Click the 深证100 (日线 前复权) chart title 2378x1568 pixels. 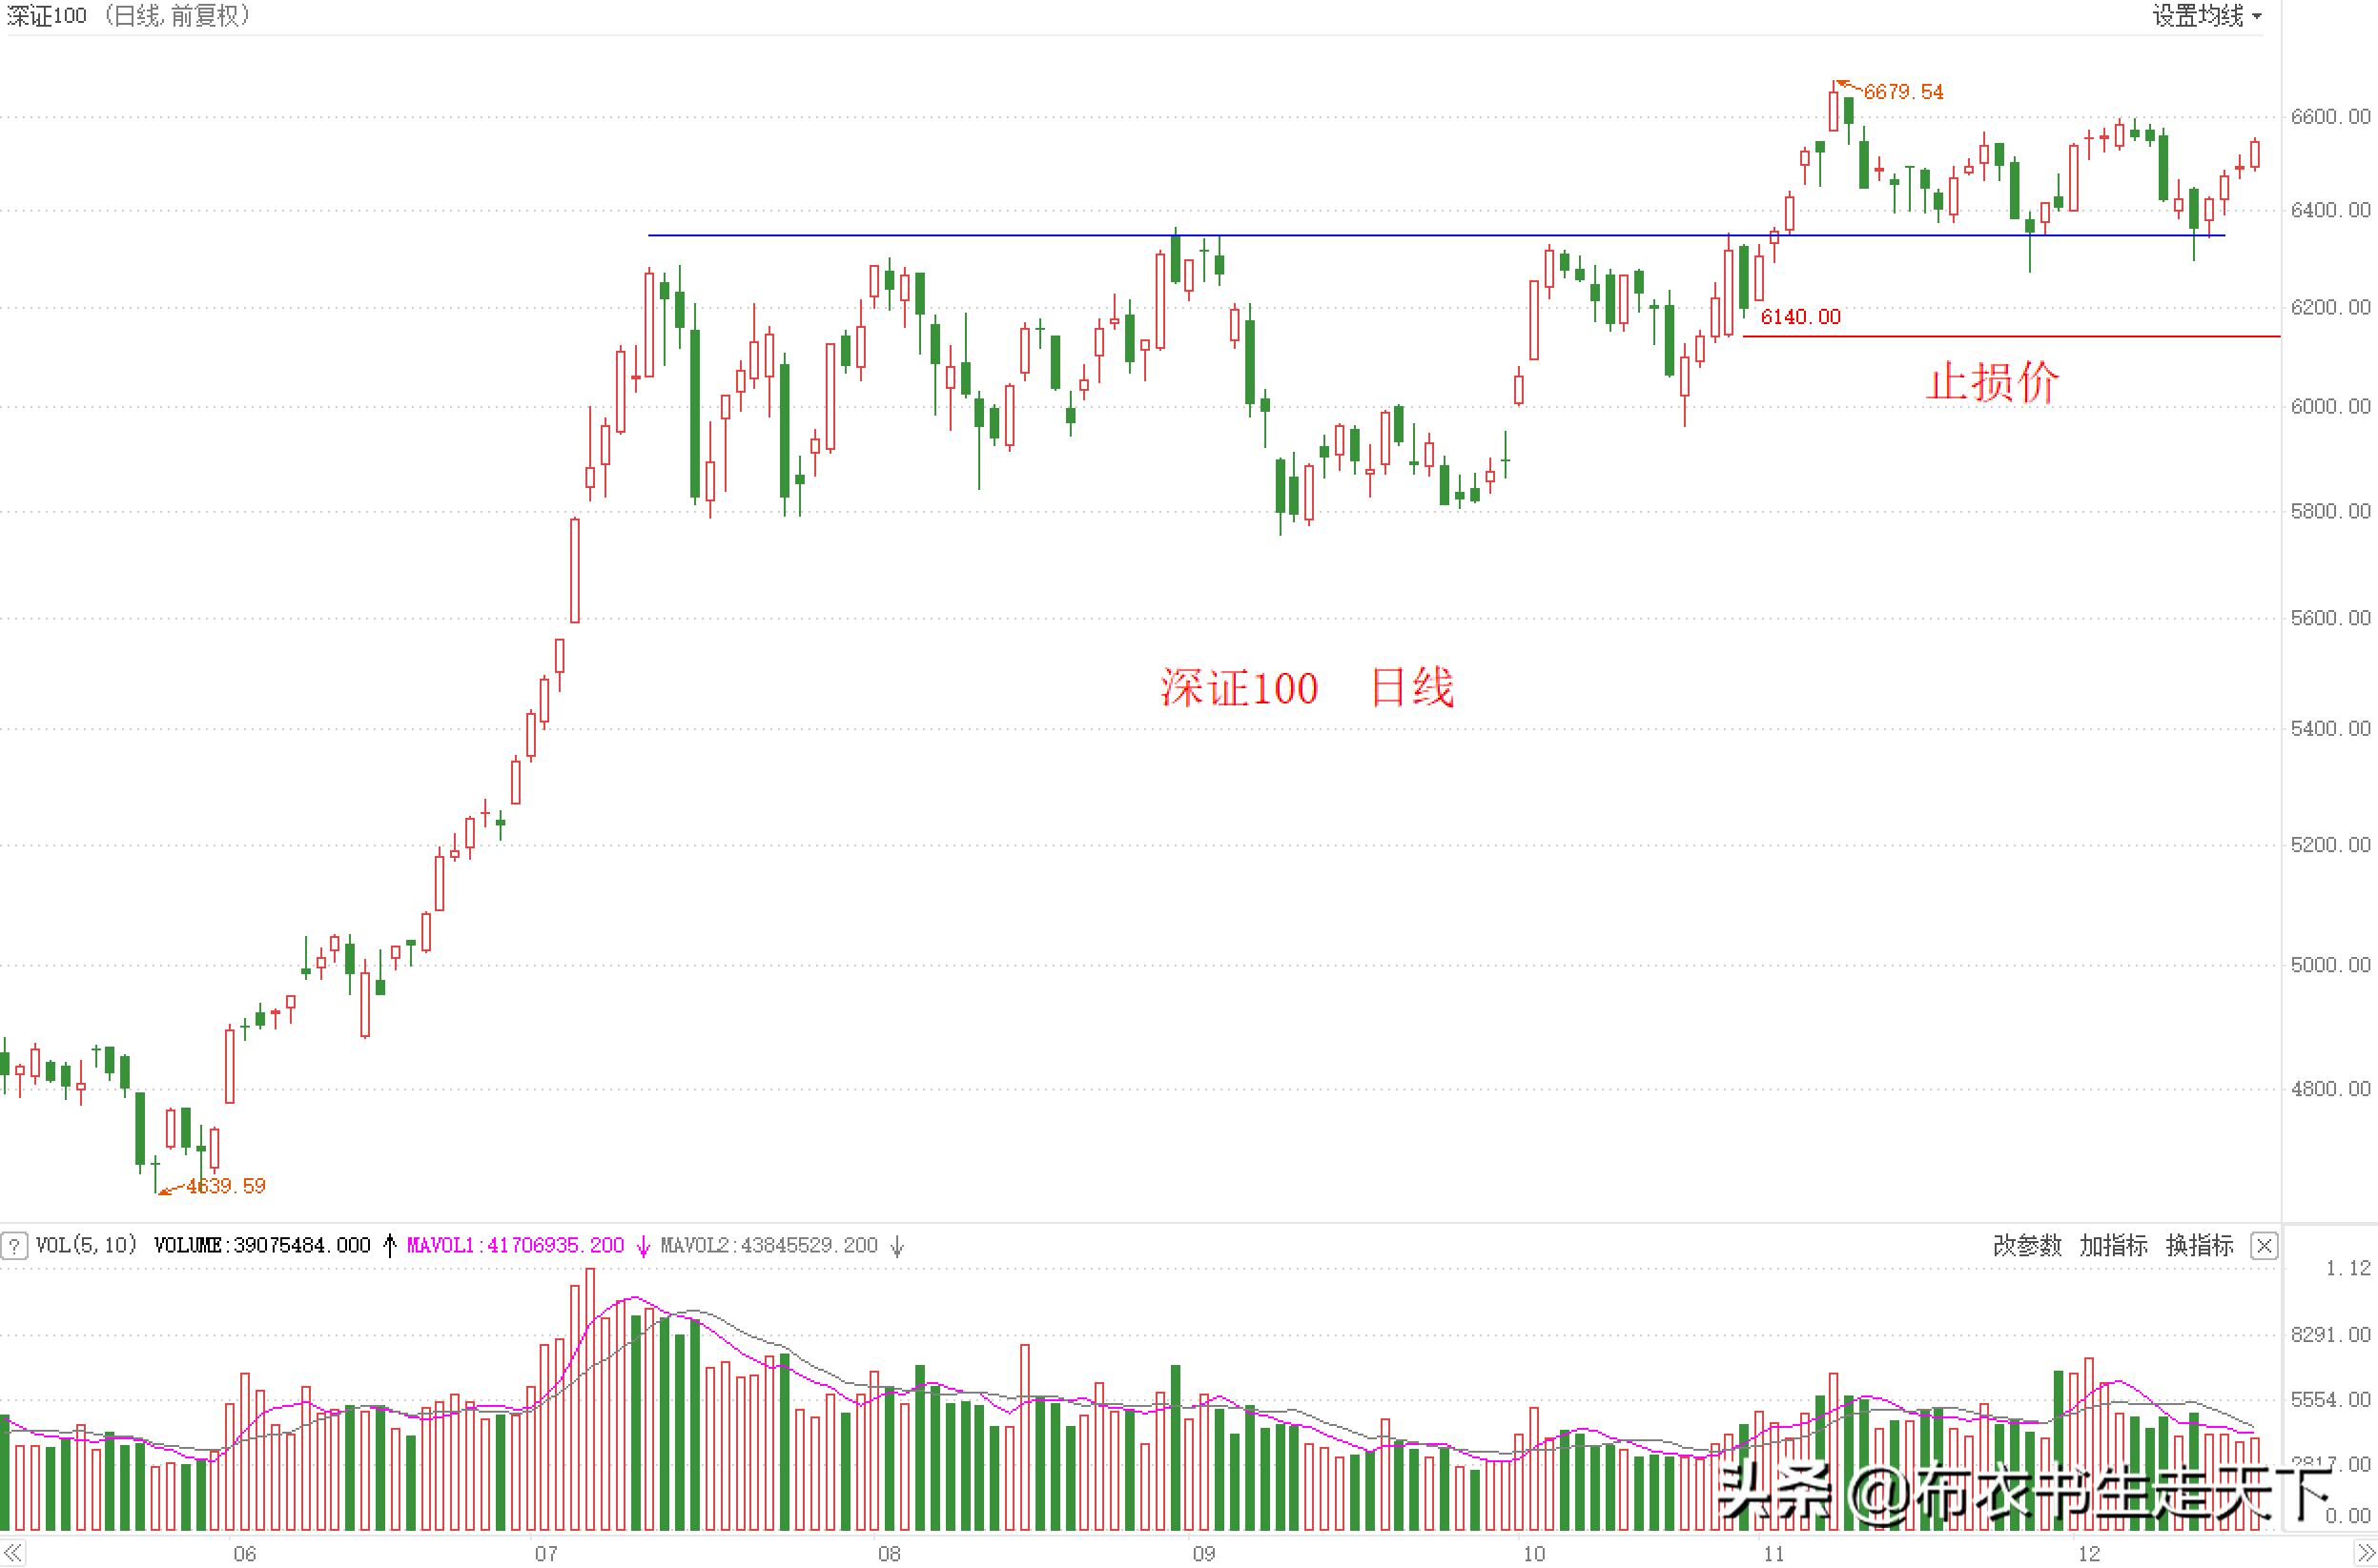pyautogui.click(x=130, y=16)
